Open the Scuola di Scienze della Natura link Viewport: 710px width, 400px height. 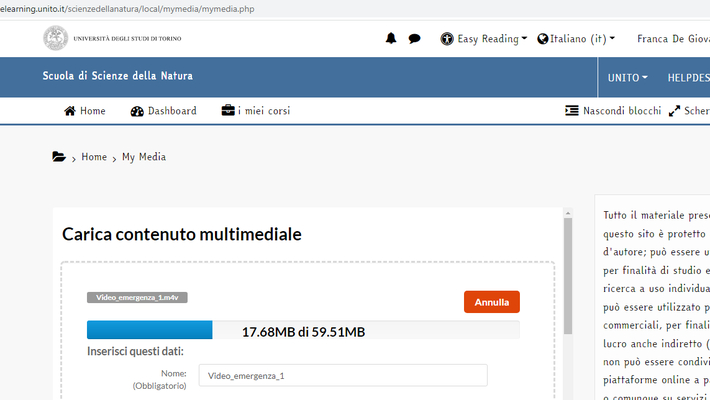pyautogui.click(x=117, y=76)
